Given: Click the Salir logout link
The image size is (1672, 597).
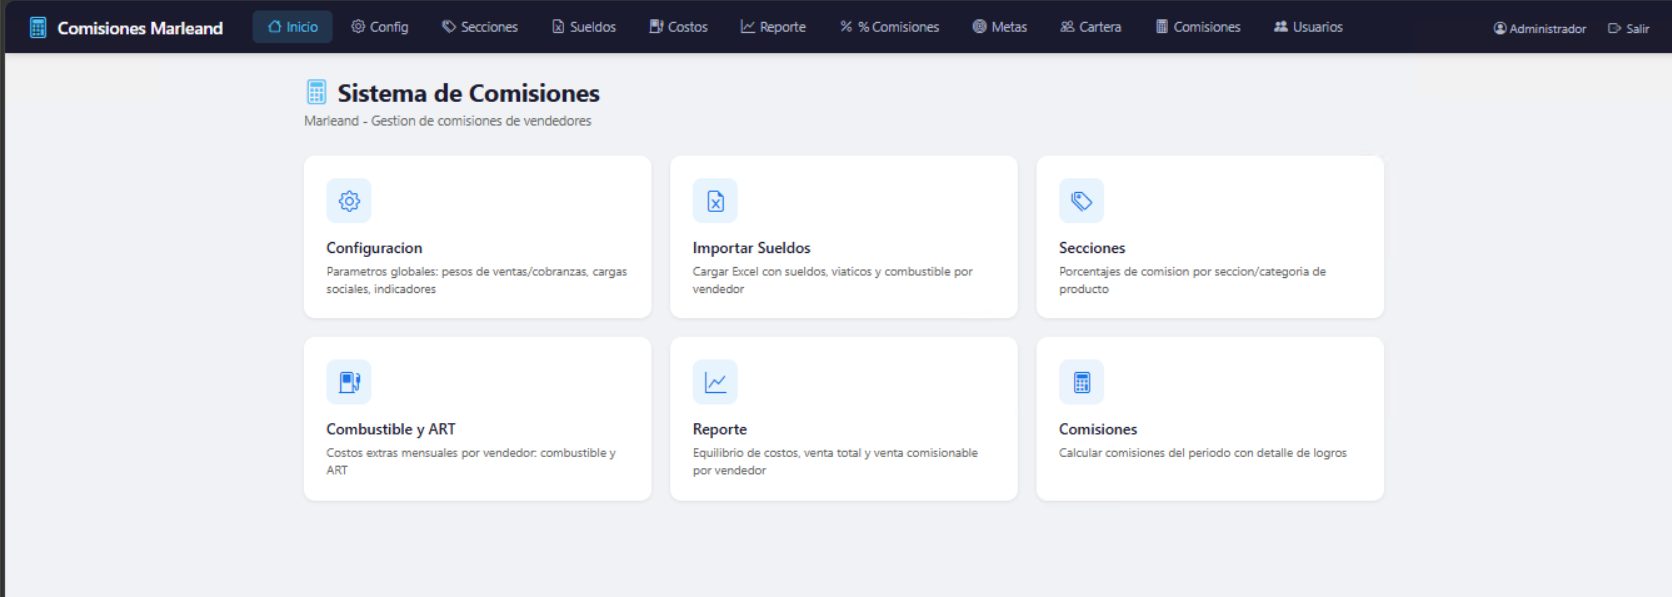Looking at the screenshot, I should [1629, 28].
